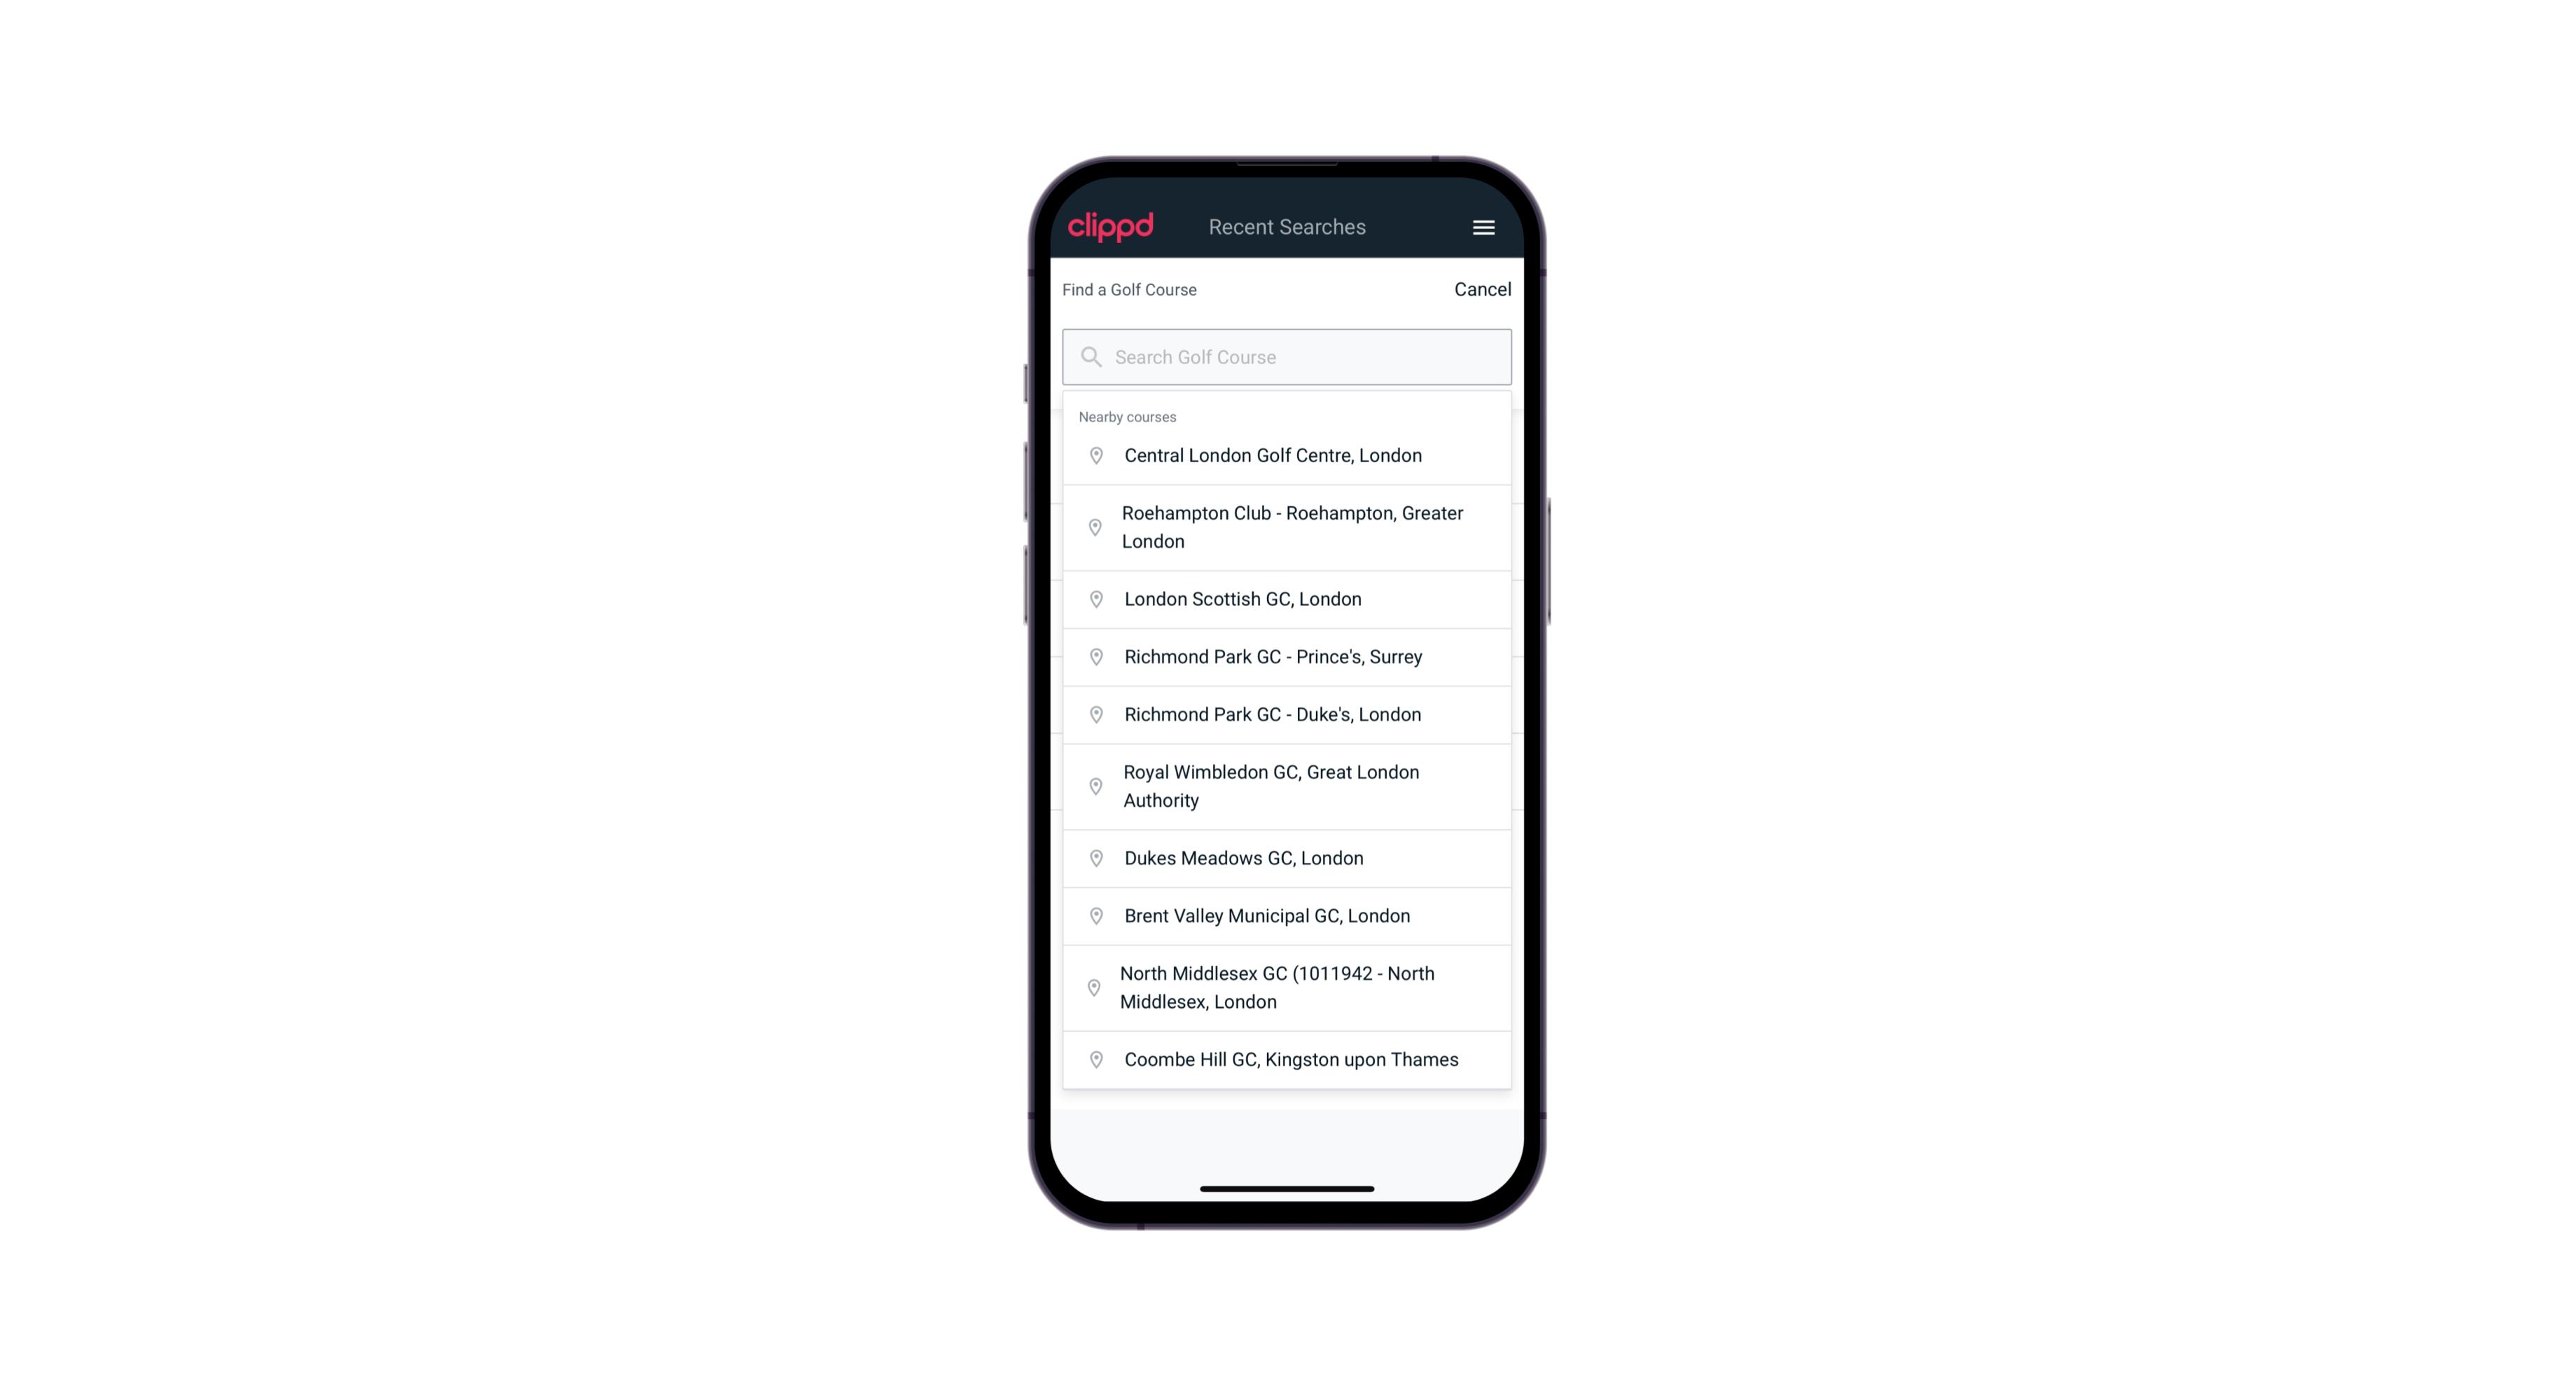Open Recent Searches screen header

click(x=1287, y=227)
